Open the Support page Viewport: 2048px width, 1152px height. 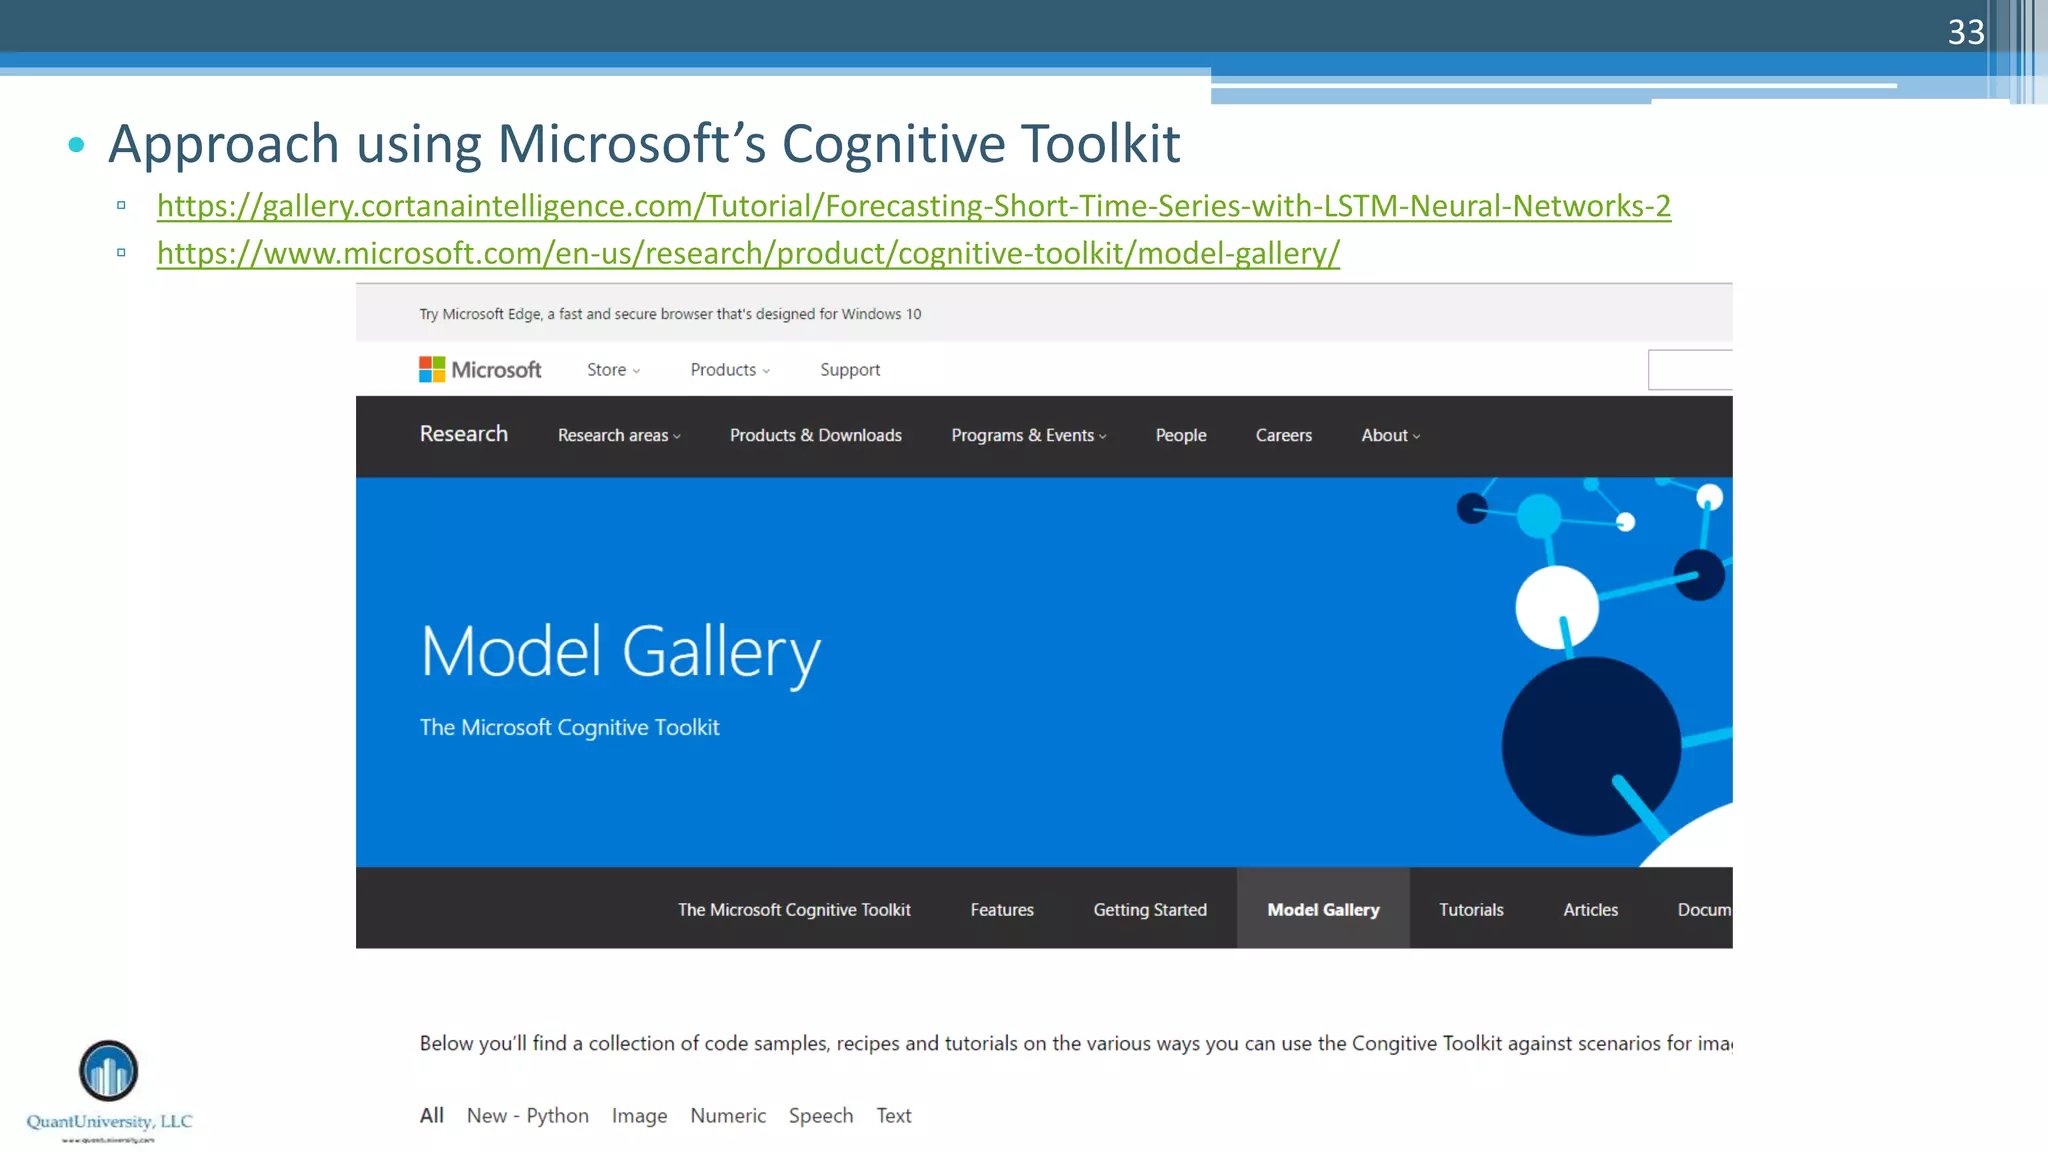850,370
